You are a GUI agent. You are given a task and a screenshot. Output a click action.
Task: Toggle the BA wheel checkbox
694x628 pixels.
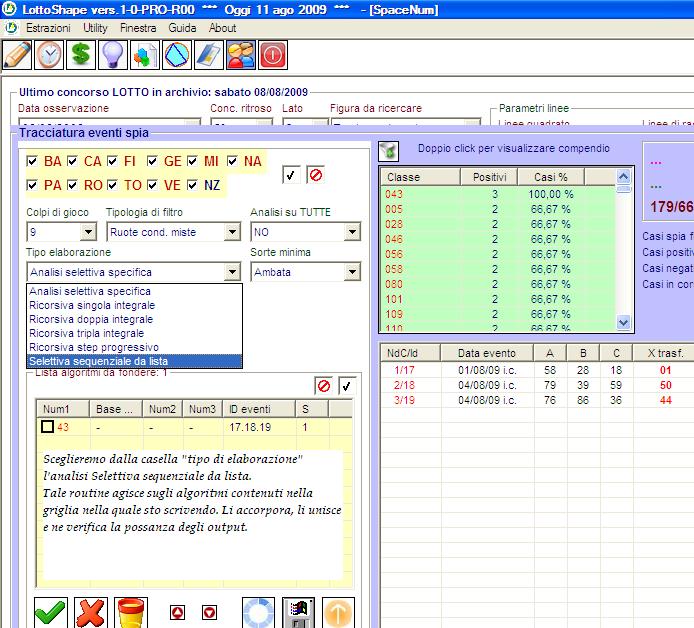(32, 161)
